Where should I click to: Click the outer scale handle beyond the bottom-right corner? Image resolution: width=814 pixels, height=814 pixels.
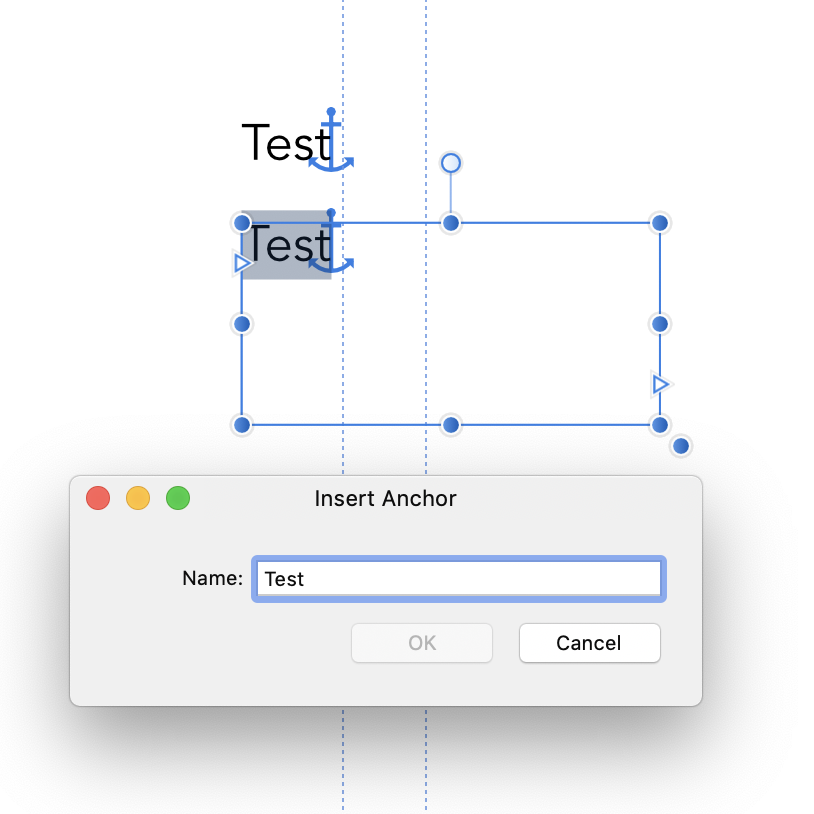(x=681, y=445)
